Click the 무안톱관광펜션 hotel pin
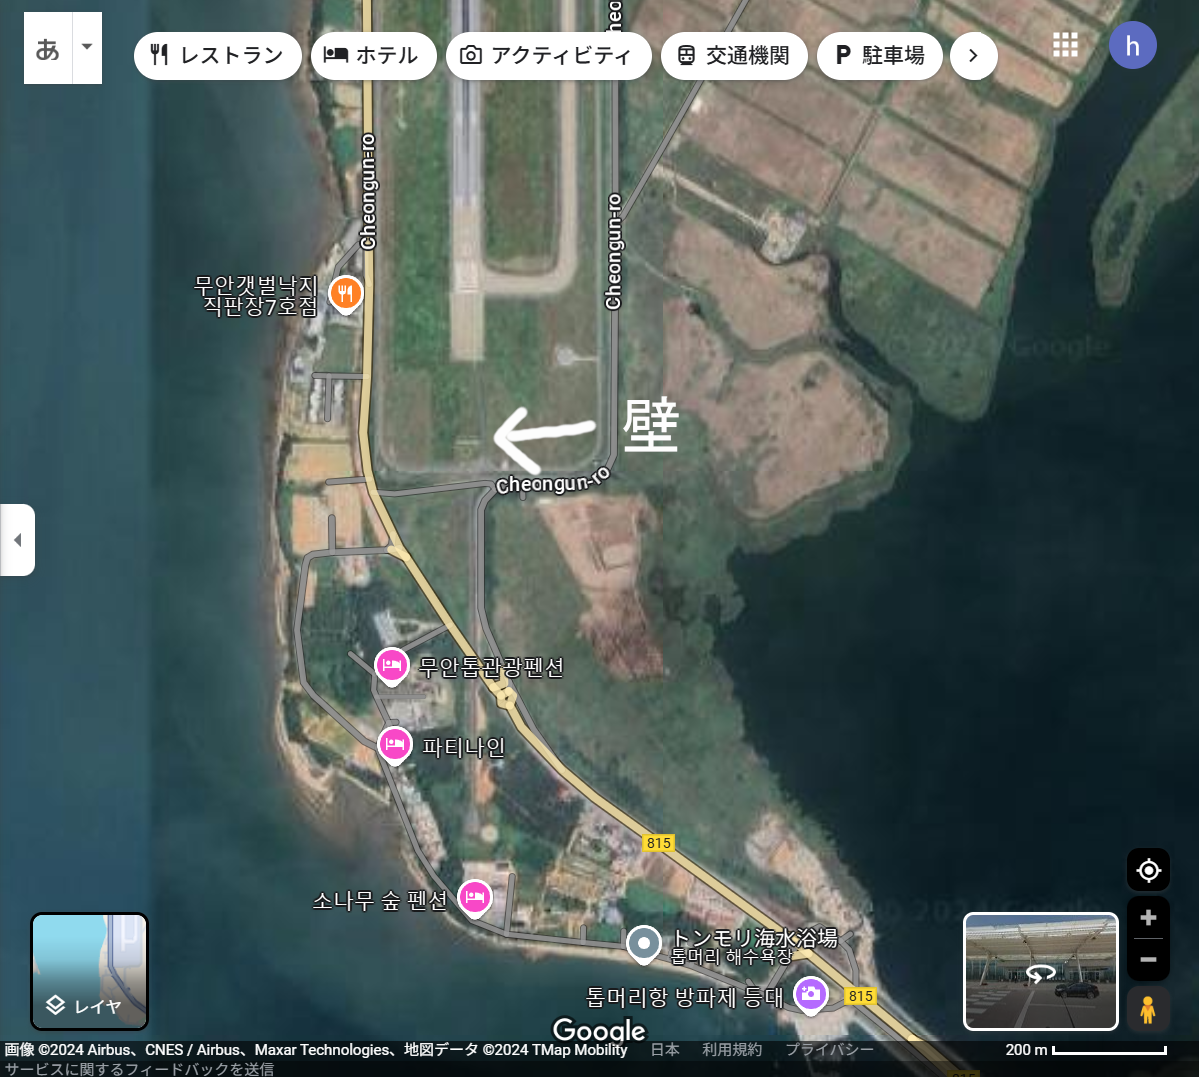The image size is (1199, 1077). tap(392, 667)
